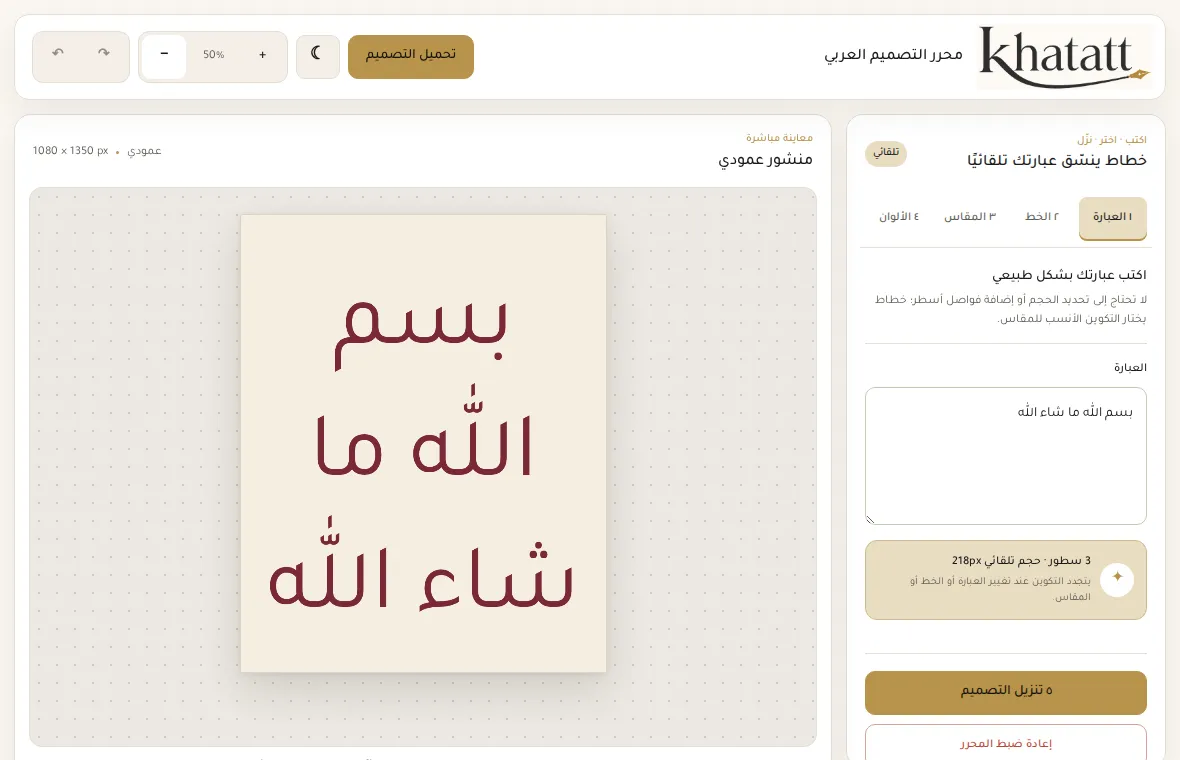
Task: Click the تلقائي badge
Action: 886,153
